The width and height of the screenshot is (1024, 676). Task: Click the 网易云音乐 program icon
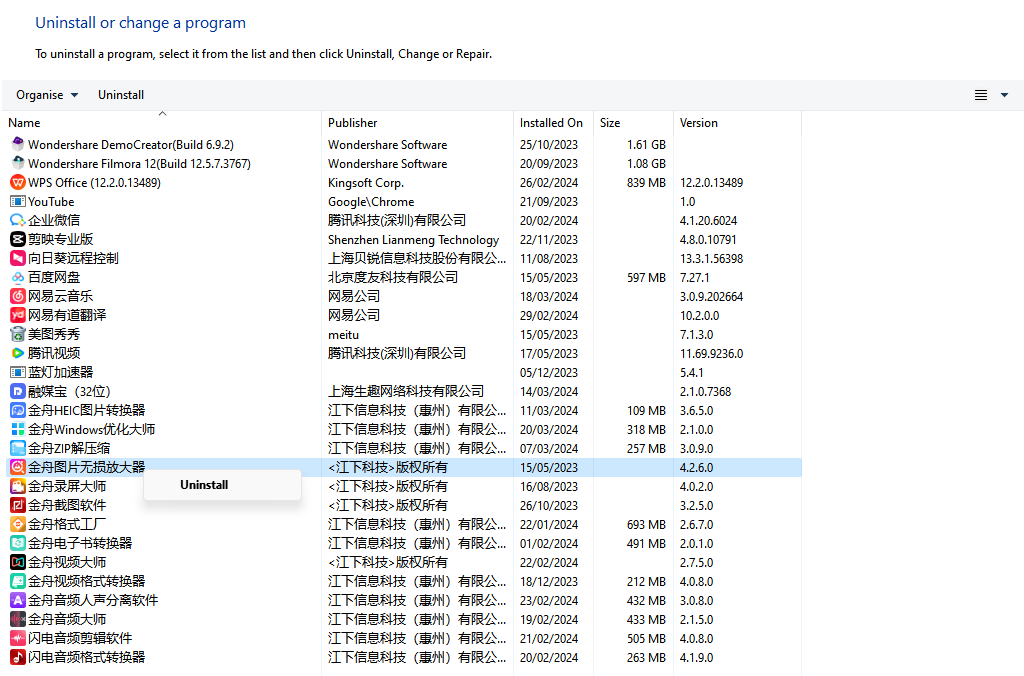coord(17,296)
